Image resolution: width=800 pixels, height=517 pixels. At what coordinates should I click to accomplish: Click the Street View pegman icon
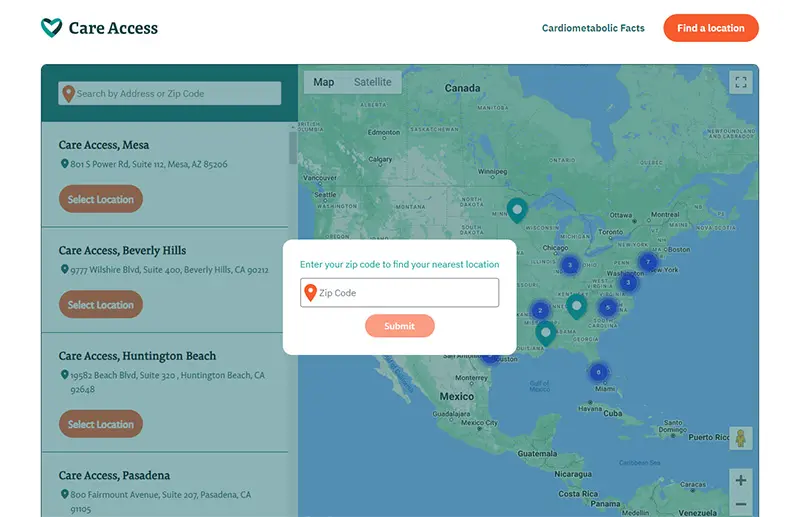(x=740, y=438)
